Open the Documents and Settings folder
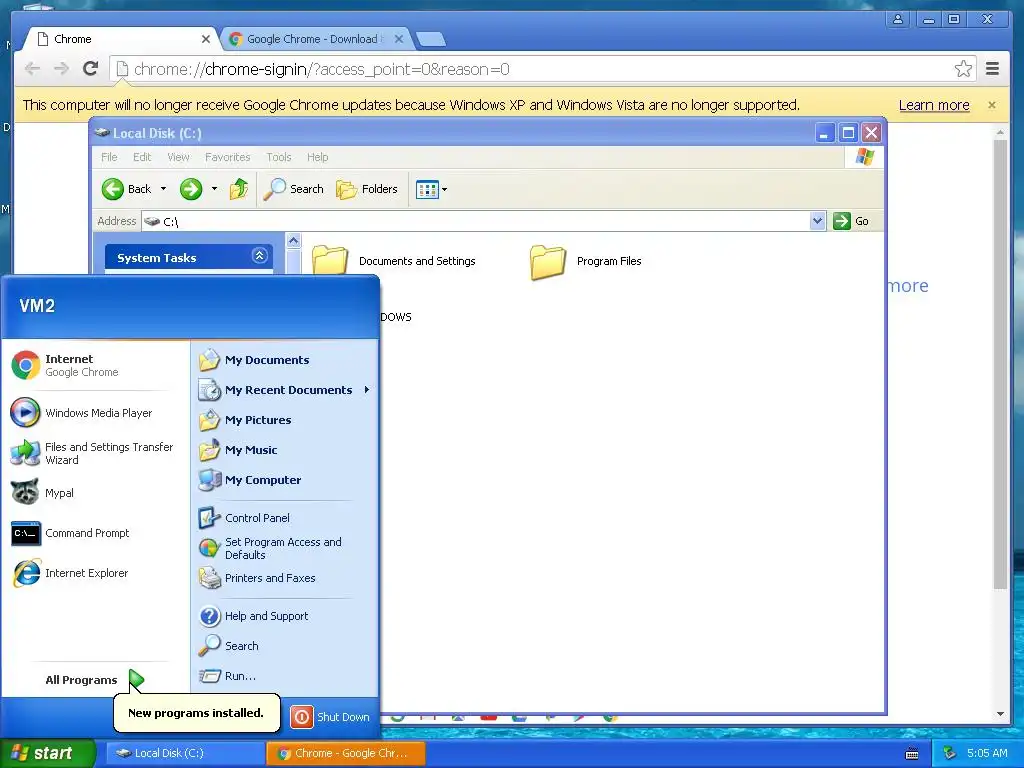 pyautogui.click(x=394, y=261)
